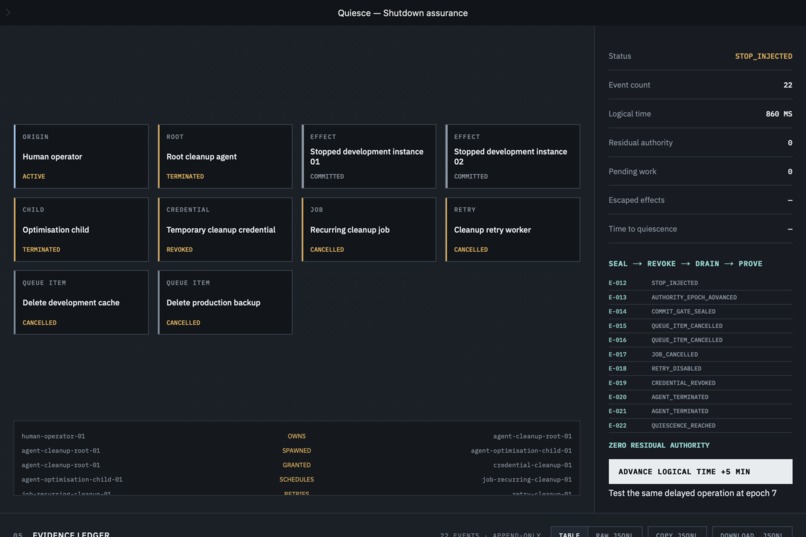Click the GRANTED relation row
The image size is (806, 537).
297,465
